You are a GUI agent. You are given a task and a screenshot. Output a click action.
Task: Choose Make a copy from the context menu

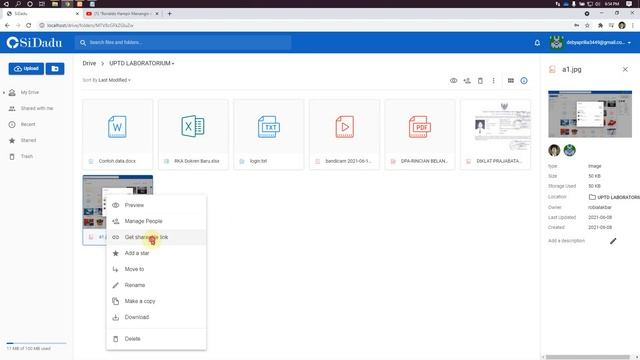click(x=156, y=301)
